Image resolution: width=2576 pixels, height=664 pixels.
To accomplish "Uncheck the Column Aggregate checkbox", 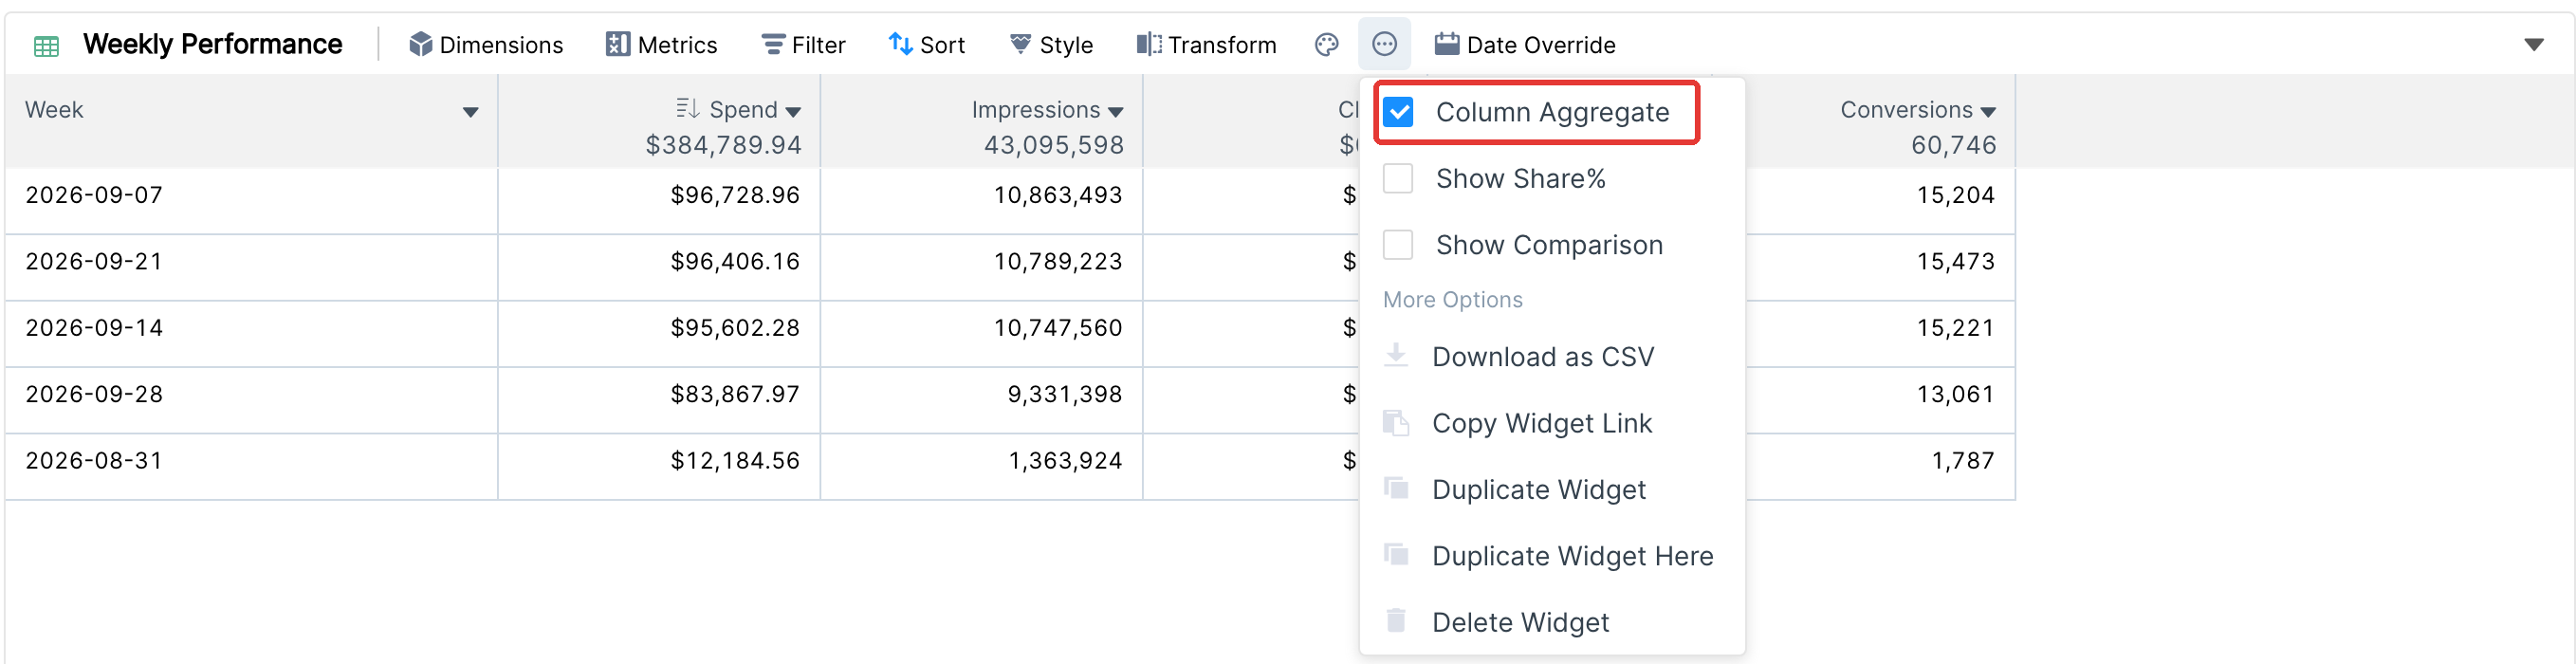I will point(1398,112).
